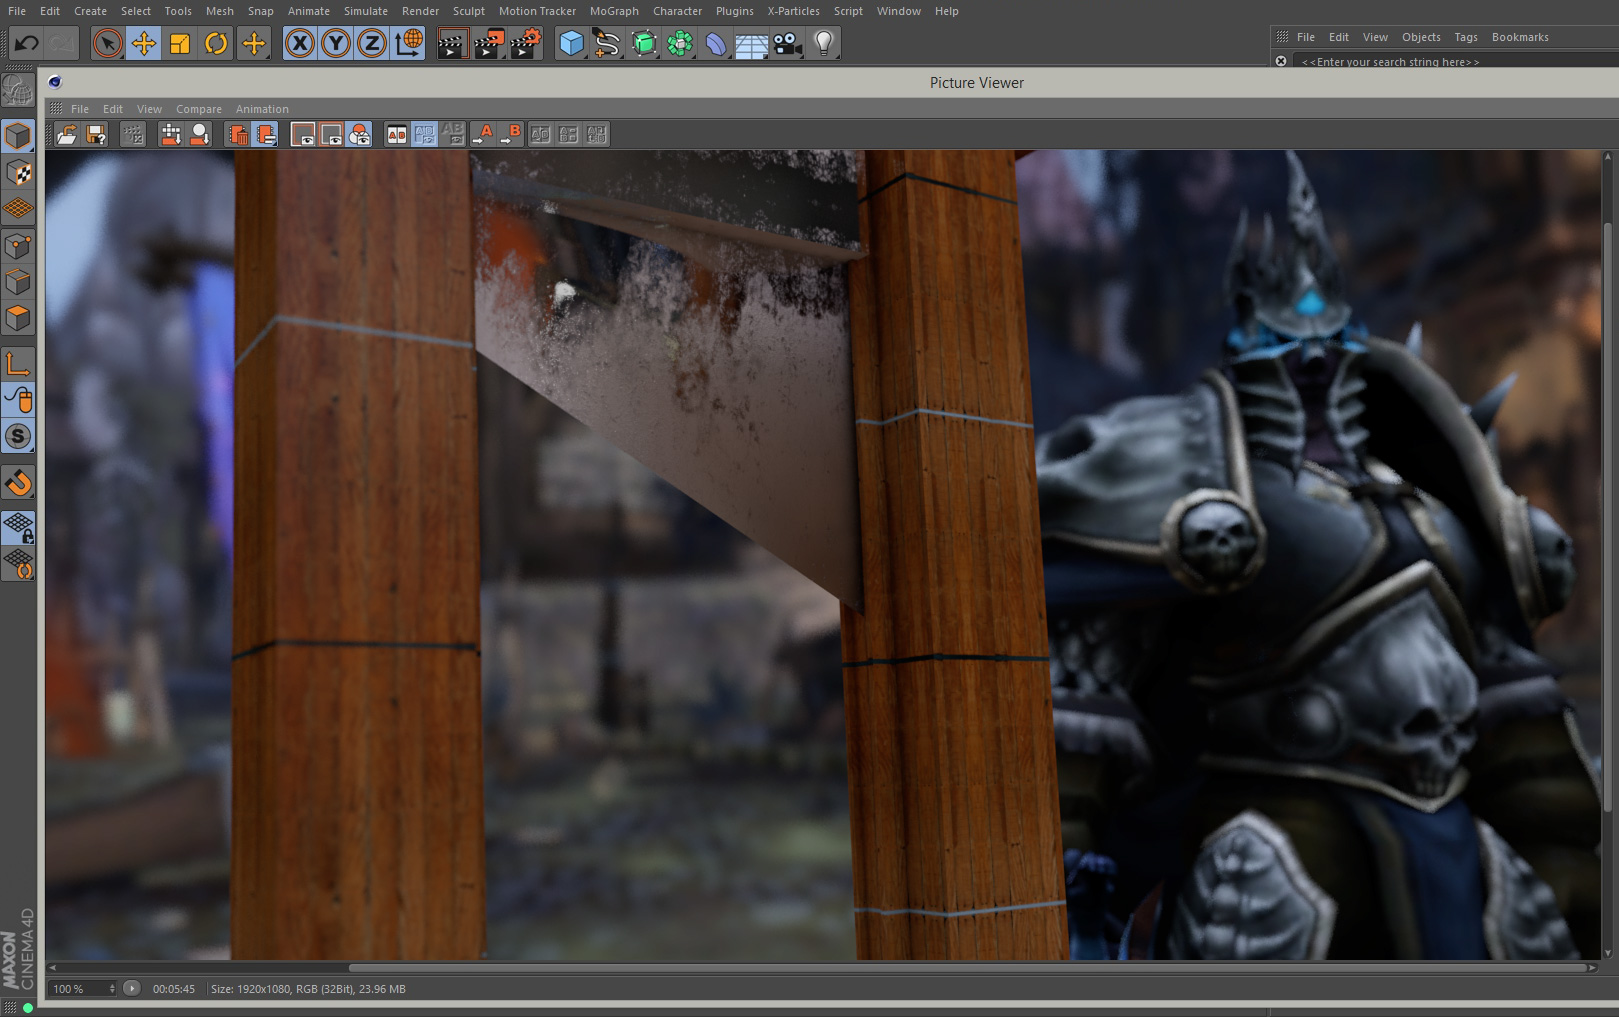Click Set as A compare icon
Viewport: 1619px width, 1017px height.
pyautogui.click(x=484, y=134)
